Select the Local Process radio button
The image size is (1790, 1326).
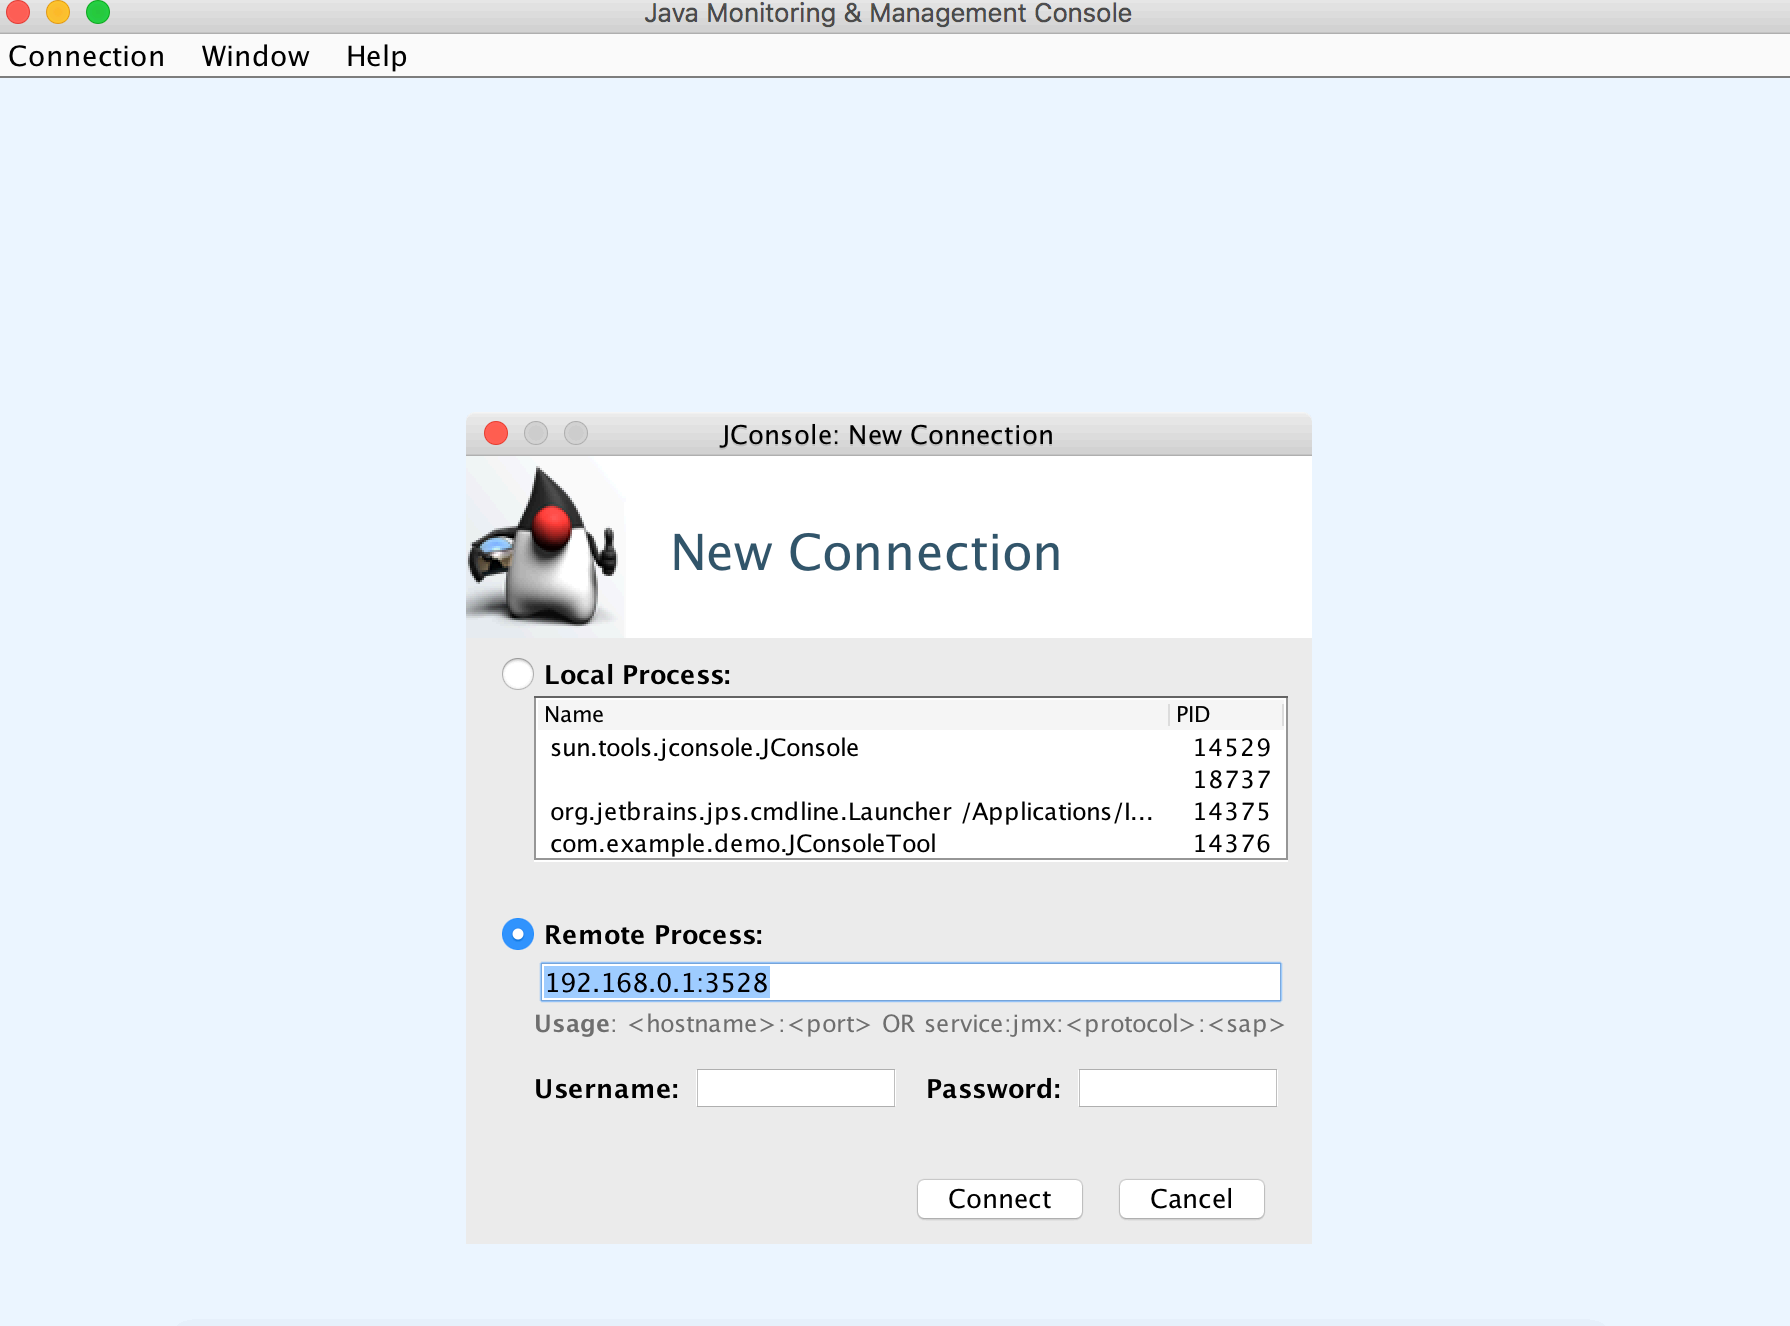(517, 674)
